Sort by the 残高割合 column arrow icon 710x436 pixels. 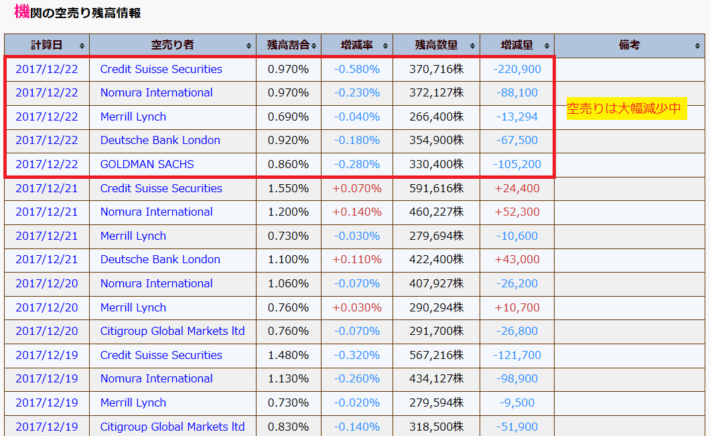314,46
